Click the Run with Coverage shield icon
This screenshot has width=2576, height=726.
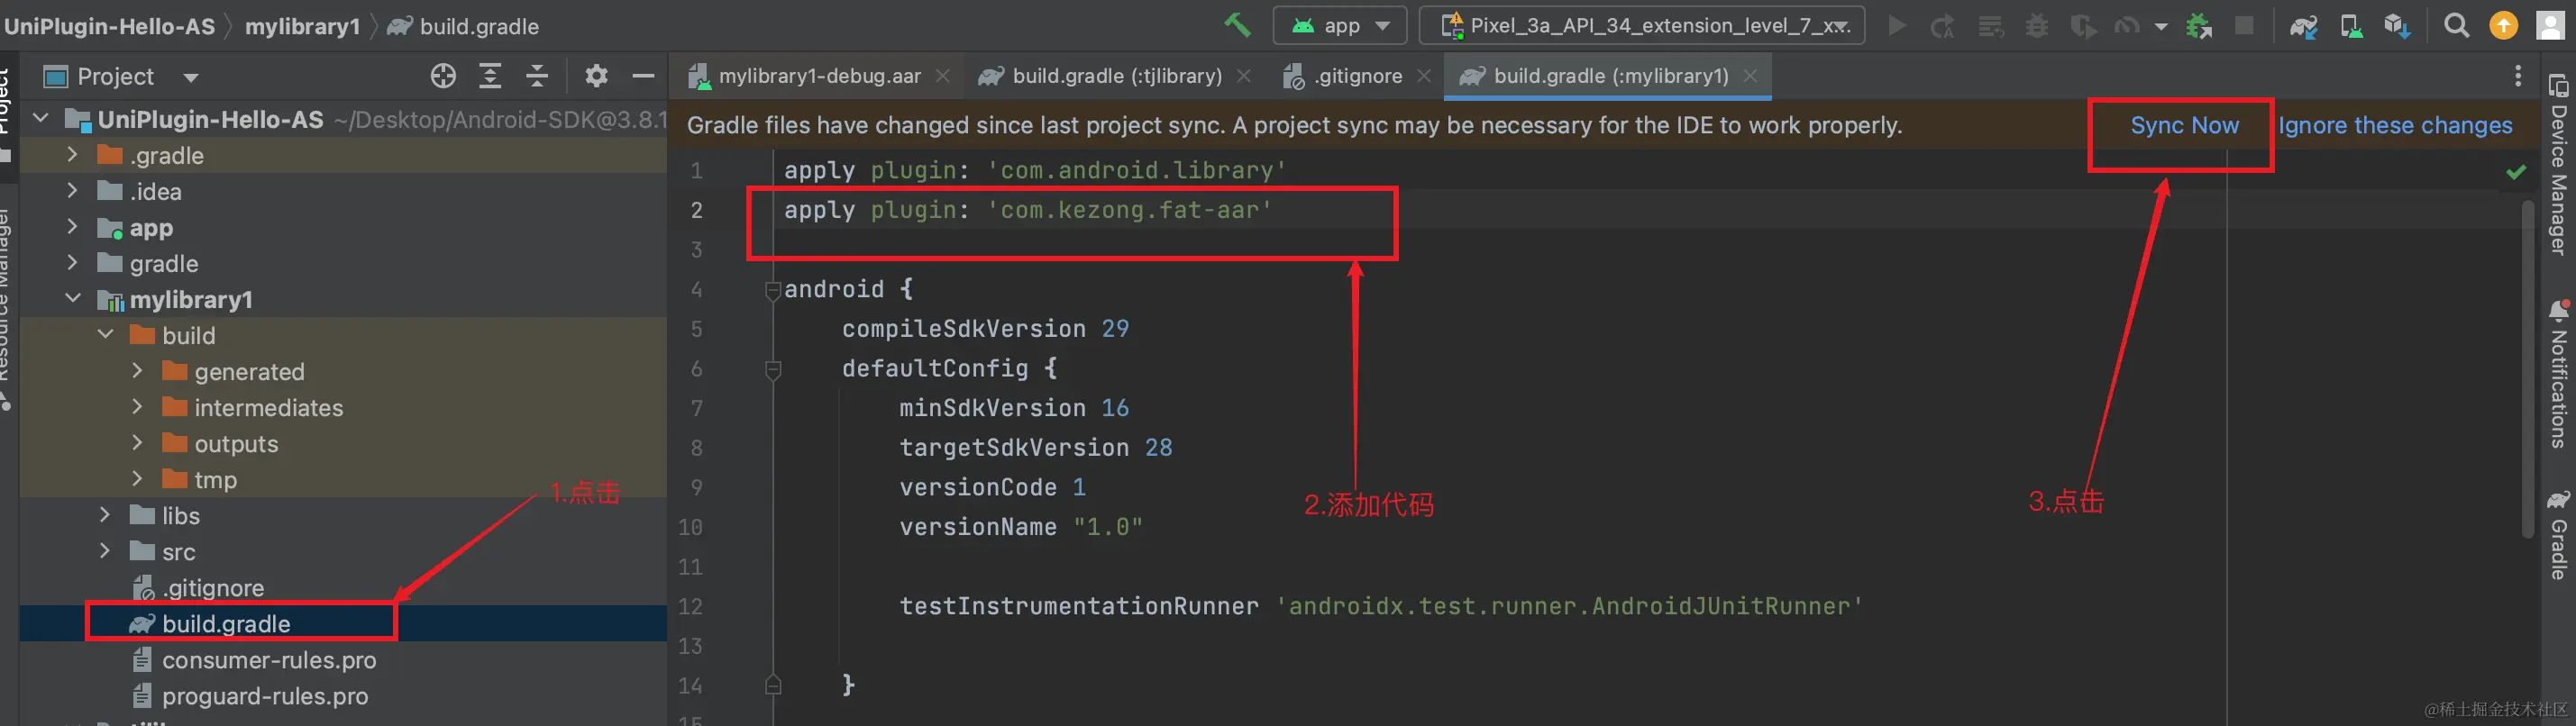[2083, 26]
